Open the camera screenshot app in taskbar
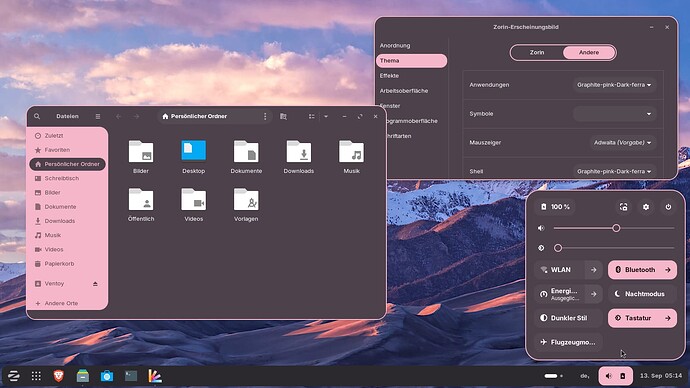Viewport: 690px width, 388px height. pyautogui.click(x=106, y=376)
